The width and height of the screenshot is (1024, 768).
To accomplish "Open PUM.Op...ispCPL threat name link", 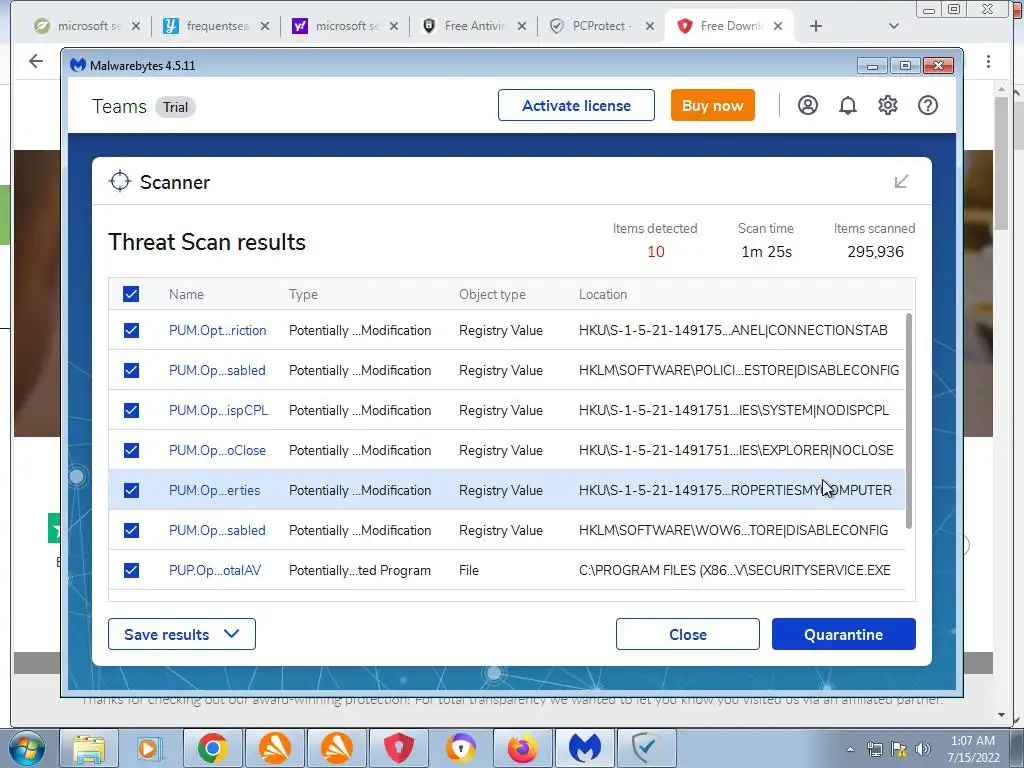I will [x=218, y=410].
